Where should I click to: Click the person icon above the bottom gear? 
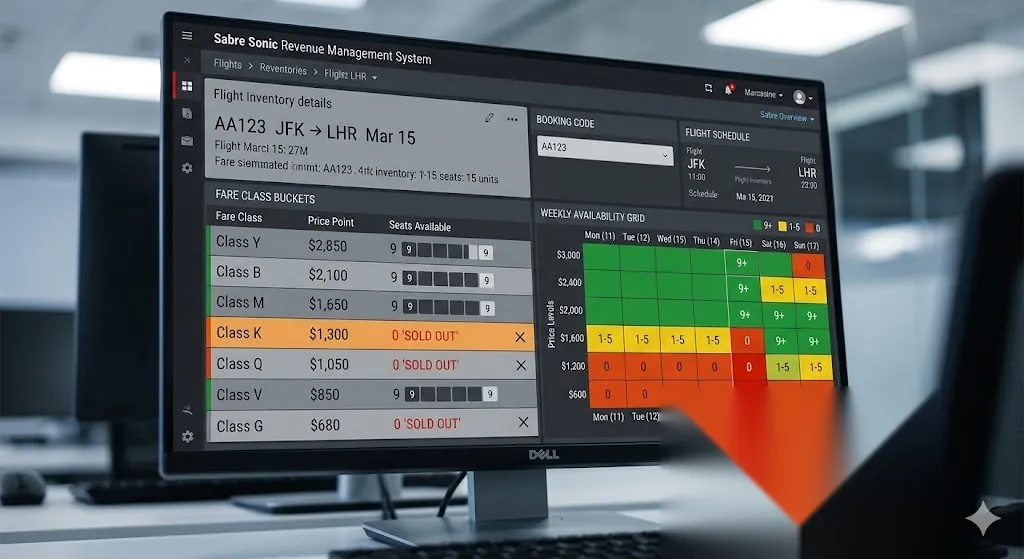coord(187,410)
